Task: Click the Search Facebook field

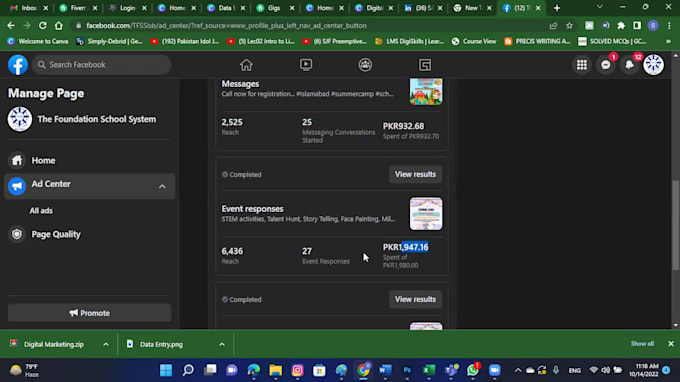Action: pos(101,65)
